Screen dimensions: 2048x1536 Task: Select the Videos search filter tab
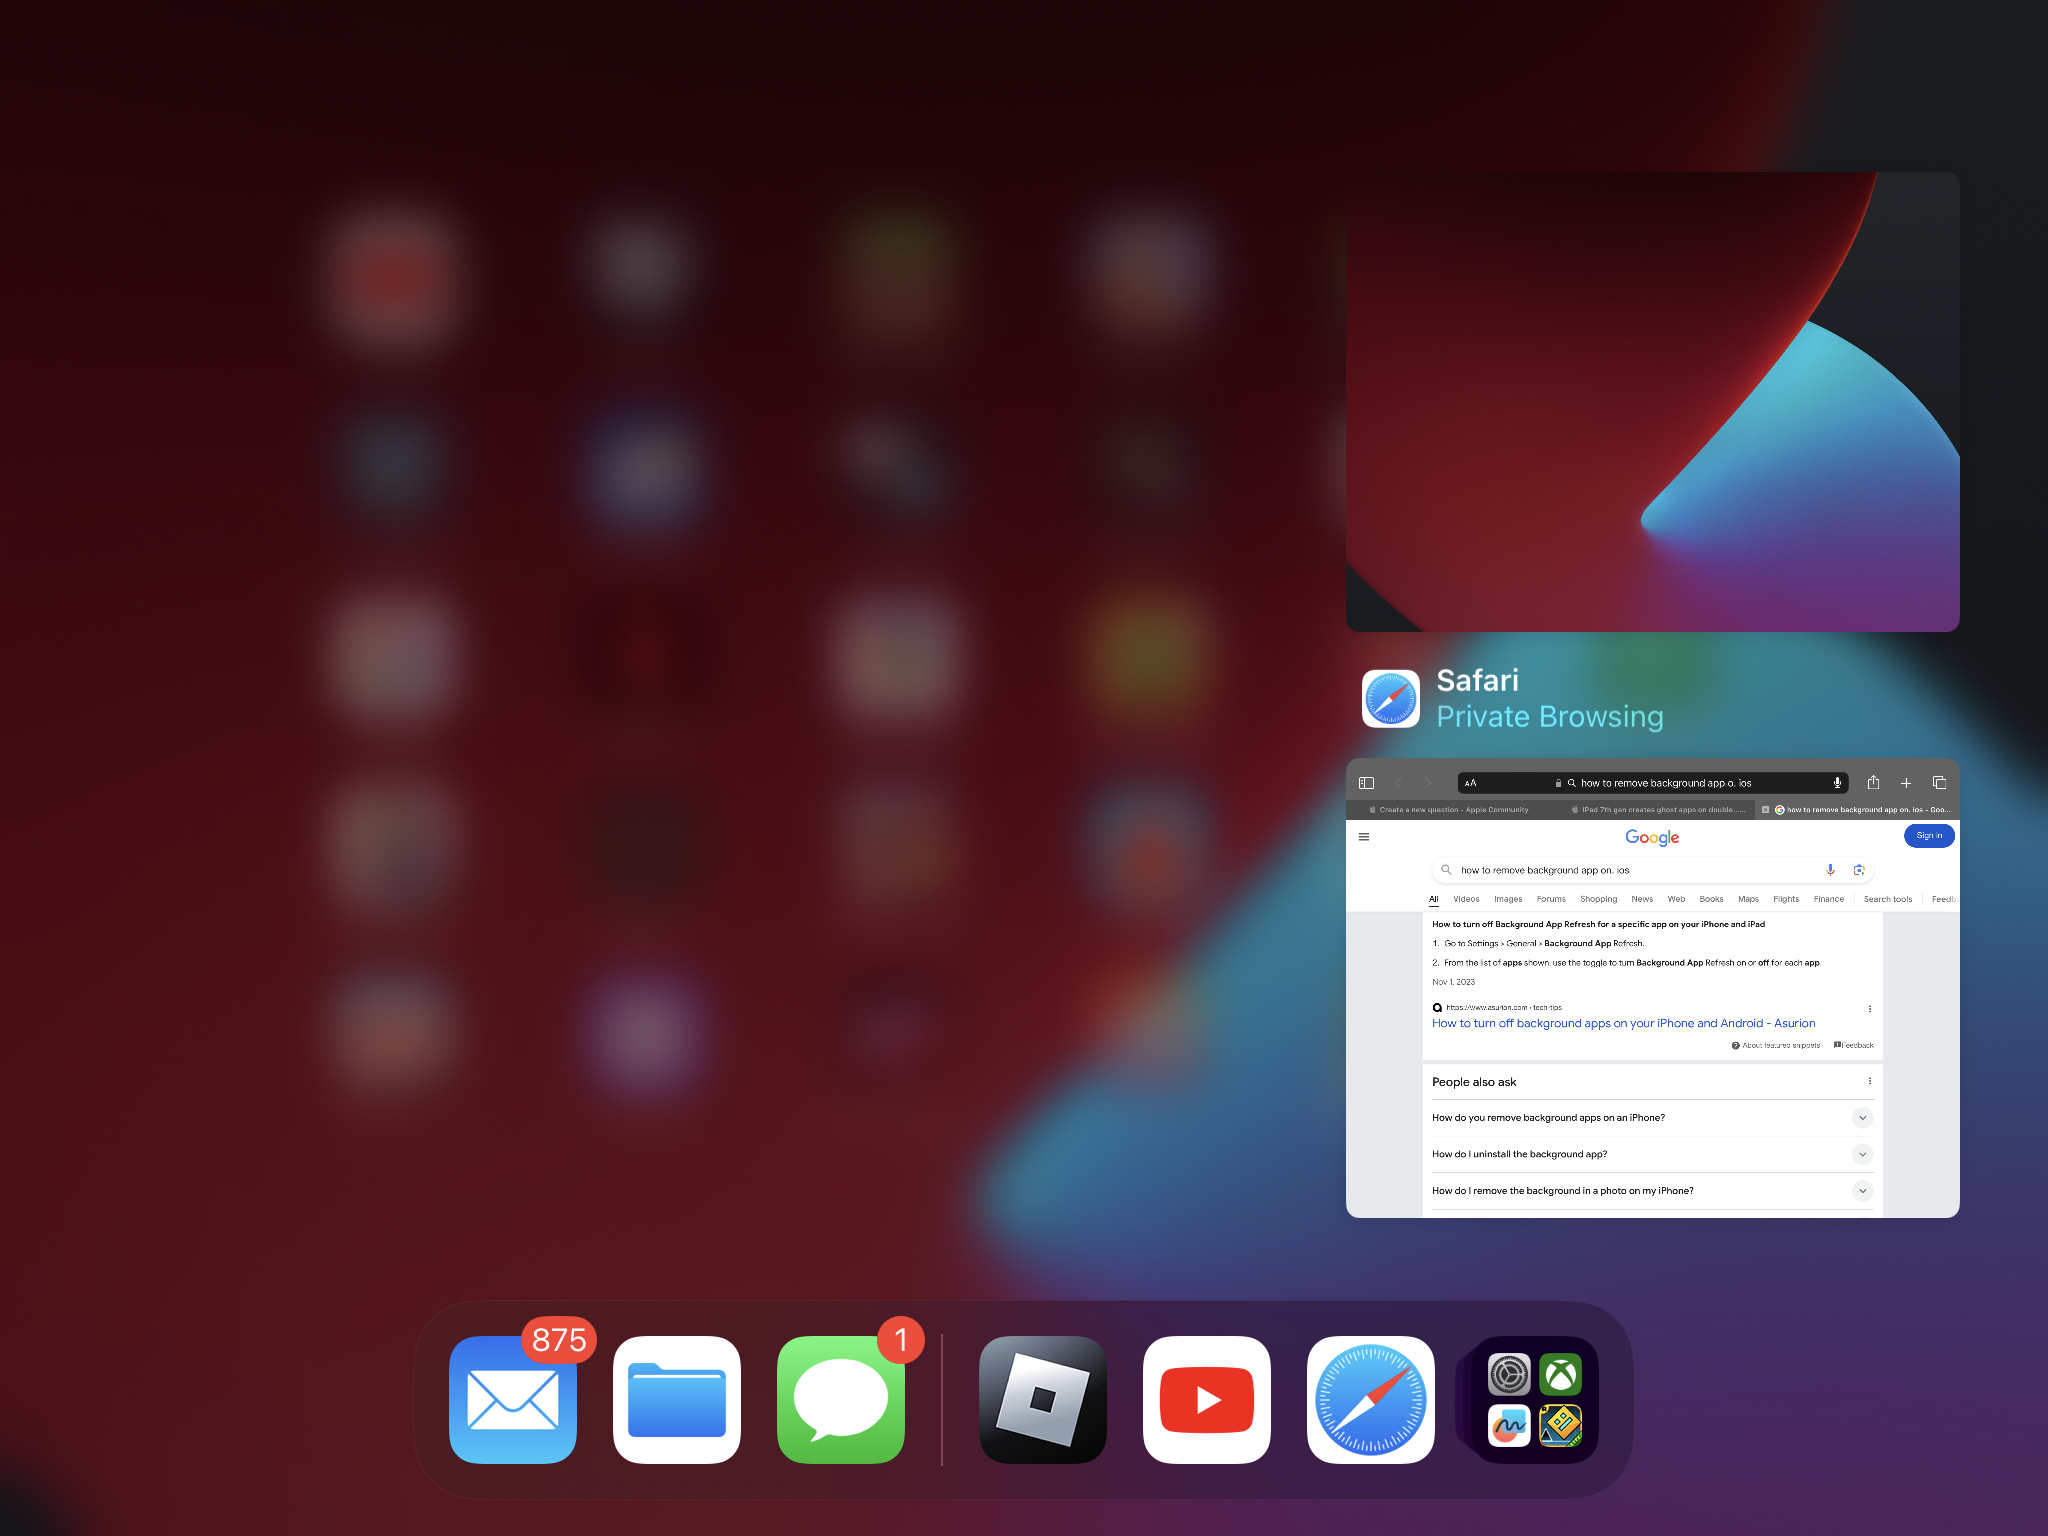point(1466,899)
